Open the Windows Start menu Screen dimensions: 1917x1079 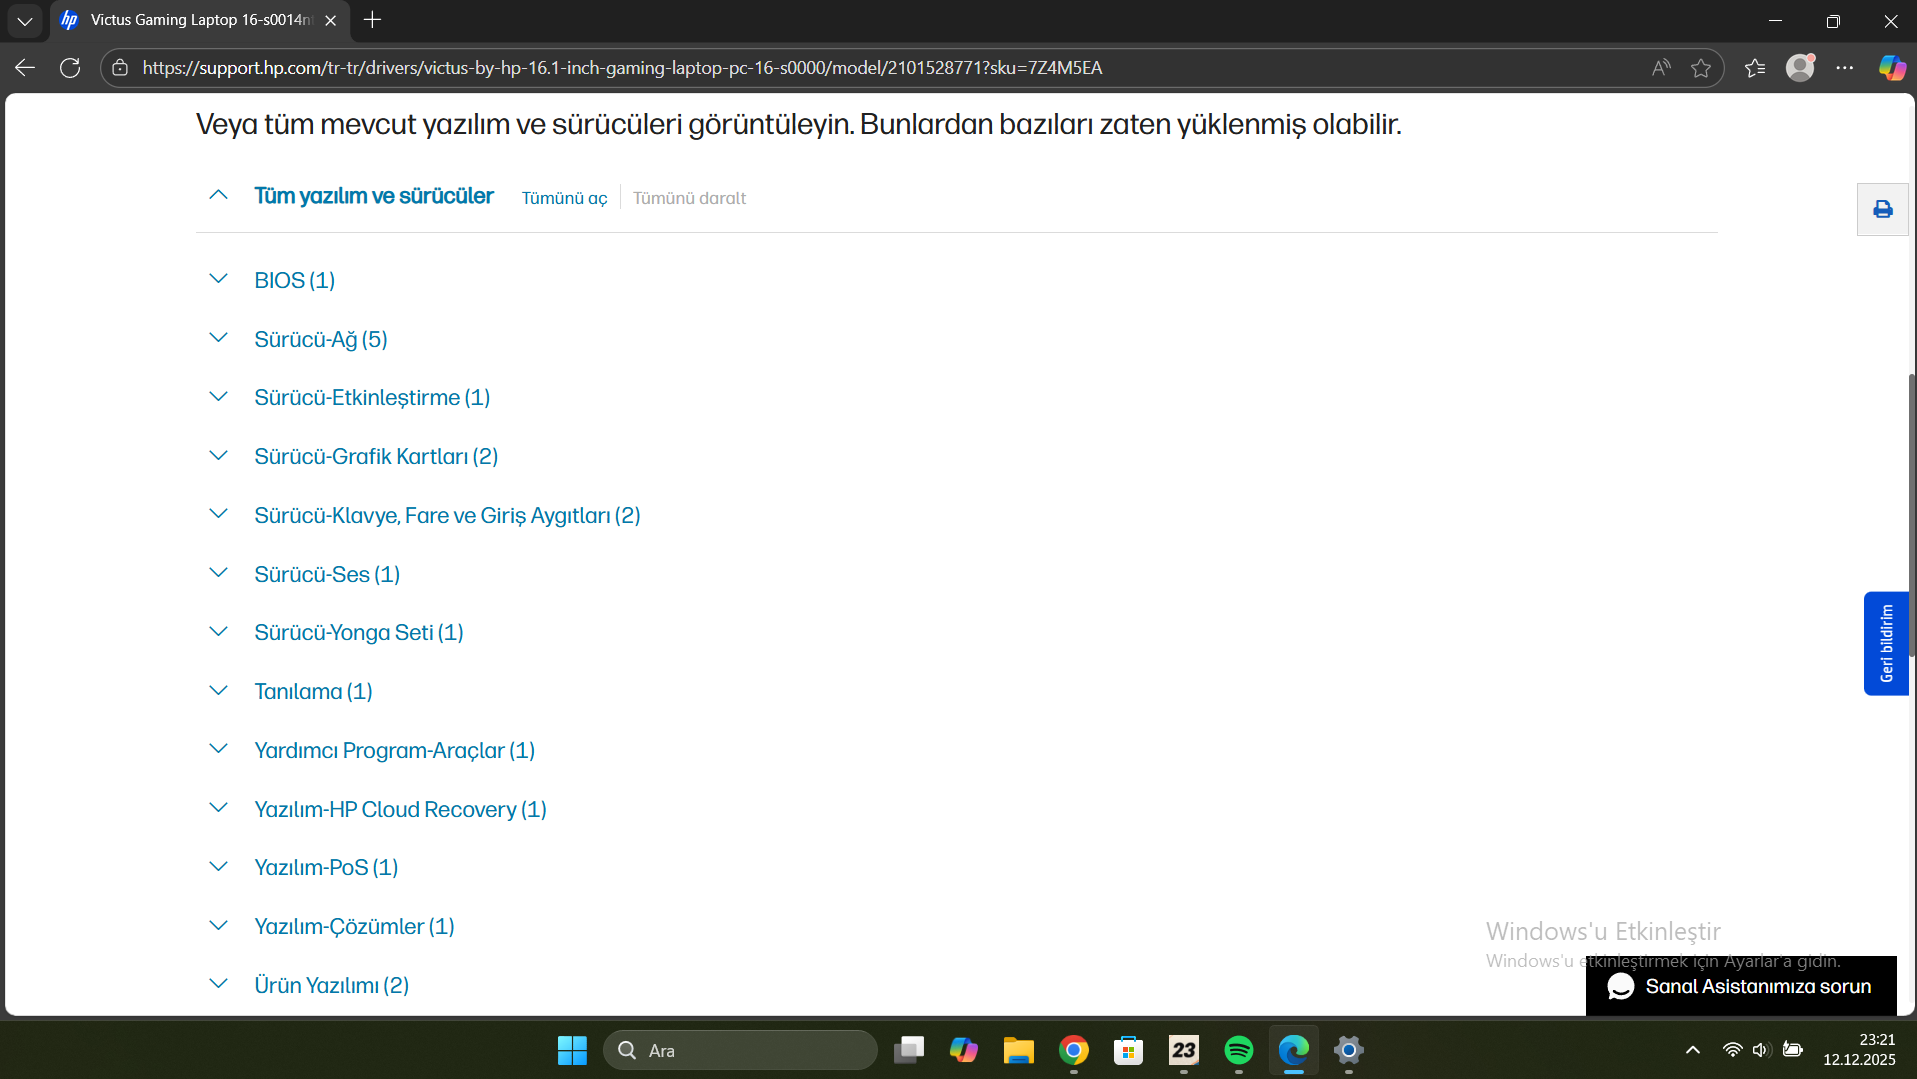click(x=572, y=1050)
